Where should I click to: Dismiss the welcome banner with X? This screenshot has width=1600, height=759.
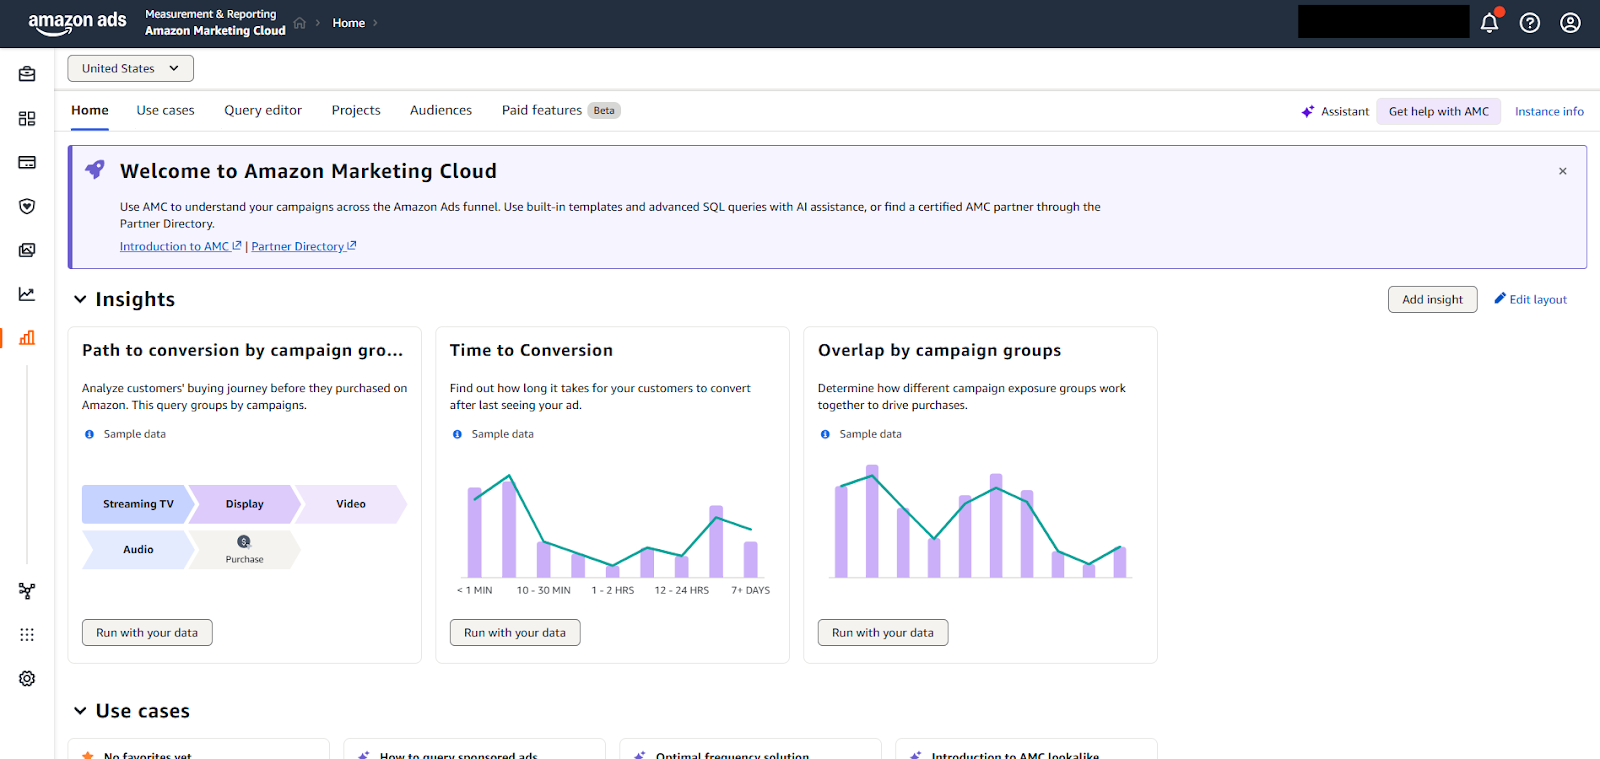click(1562, 171)
